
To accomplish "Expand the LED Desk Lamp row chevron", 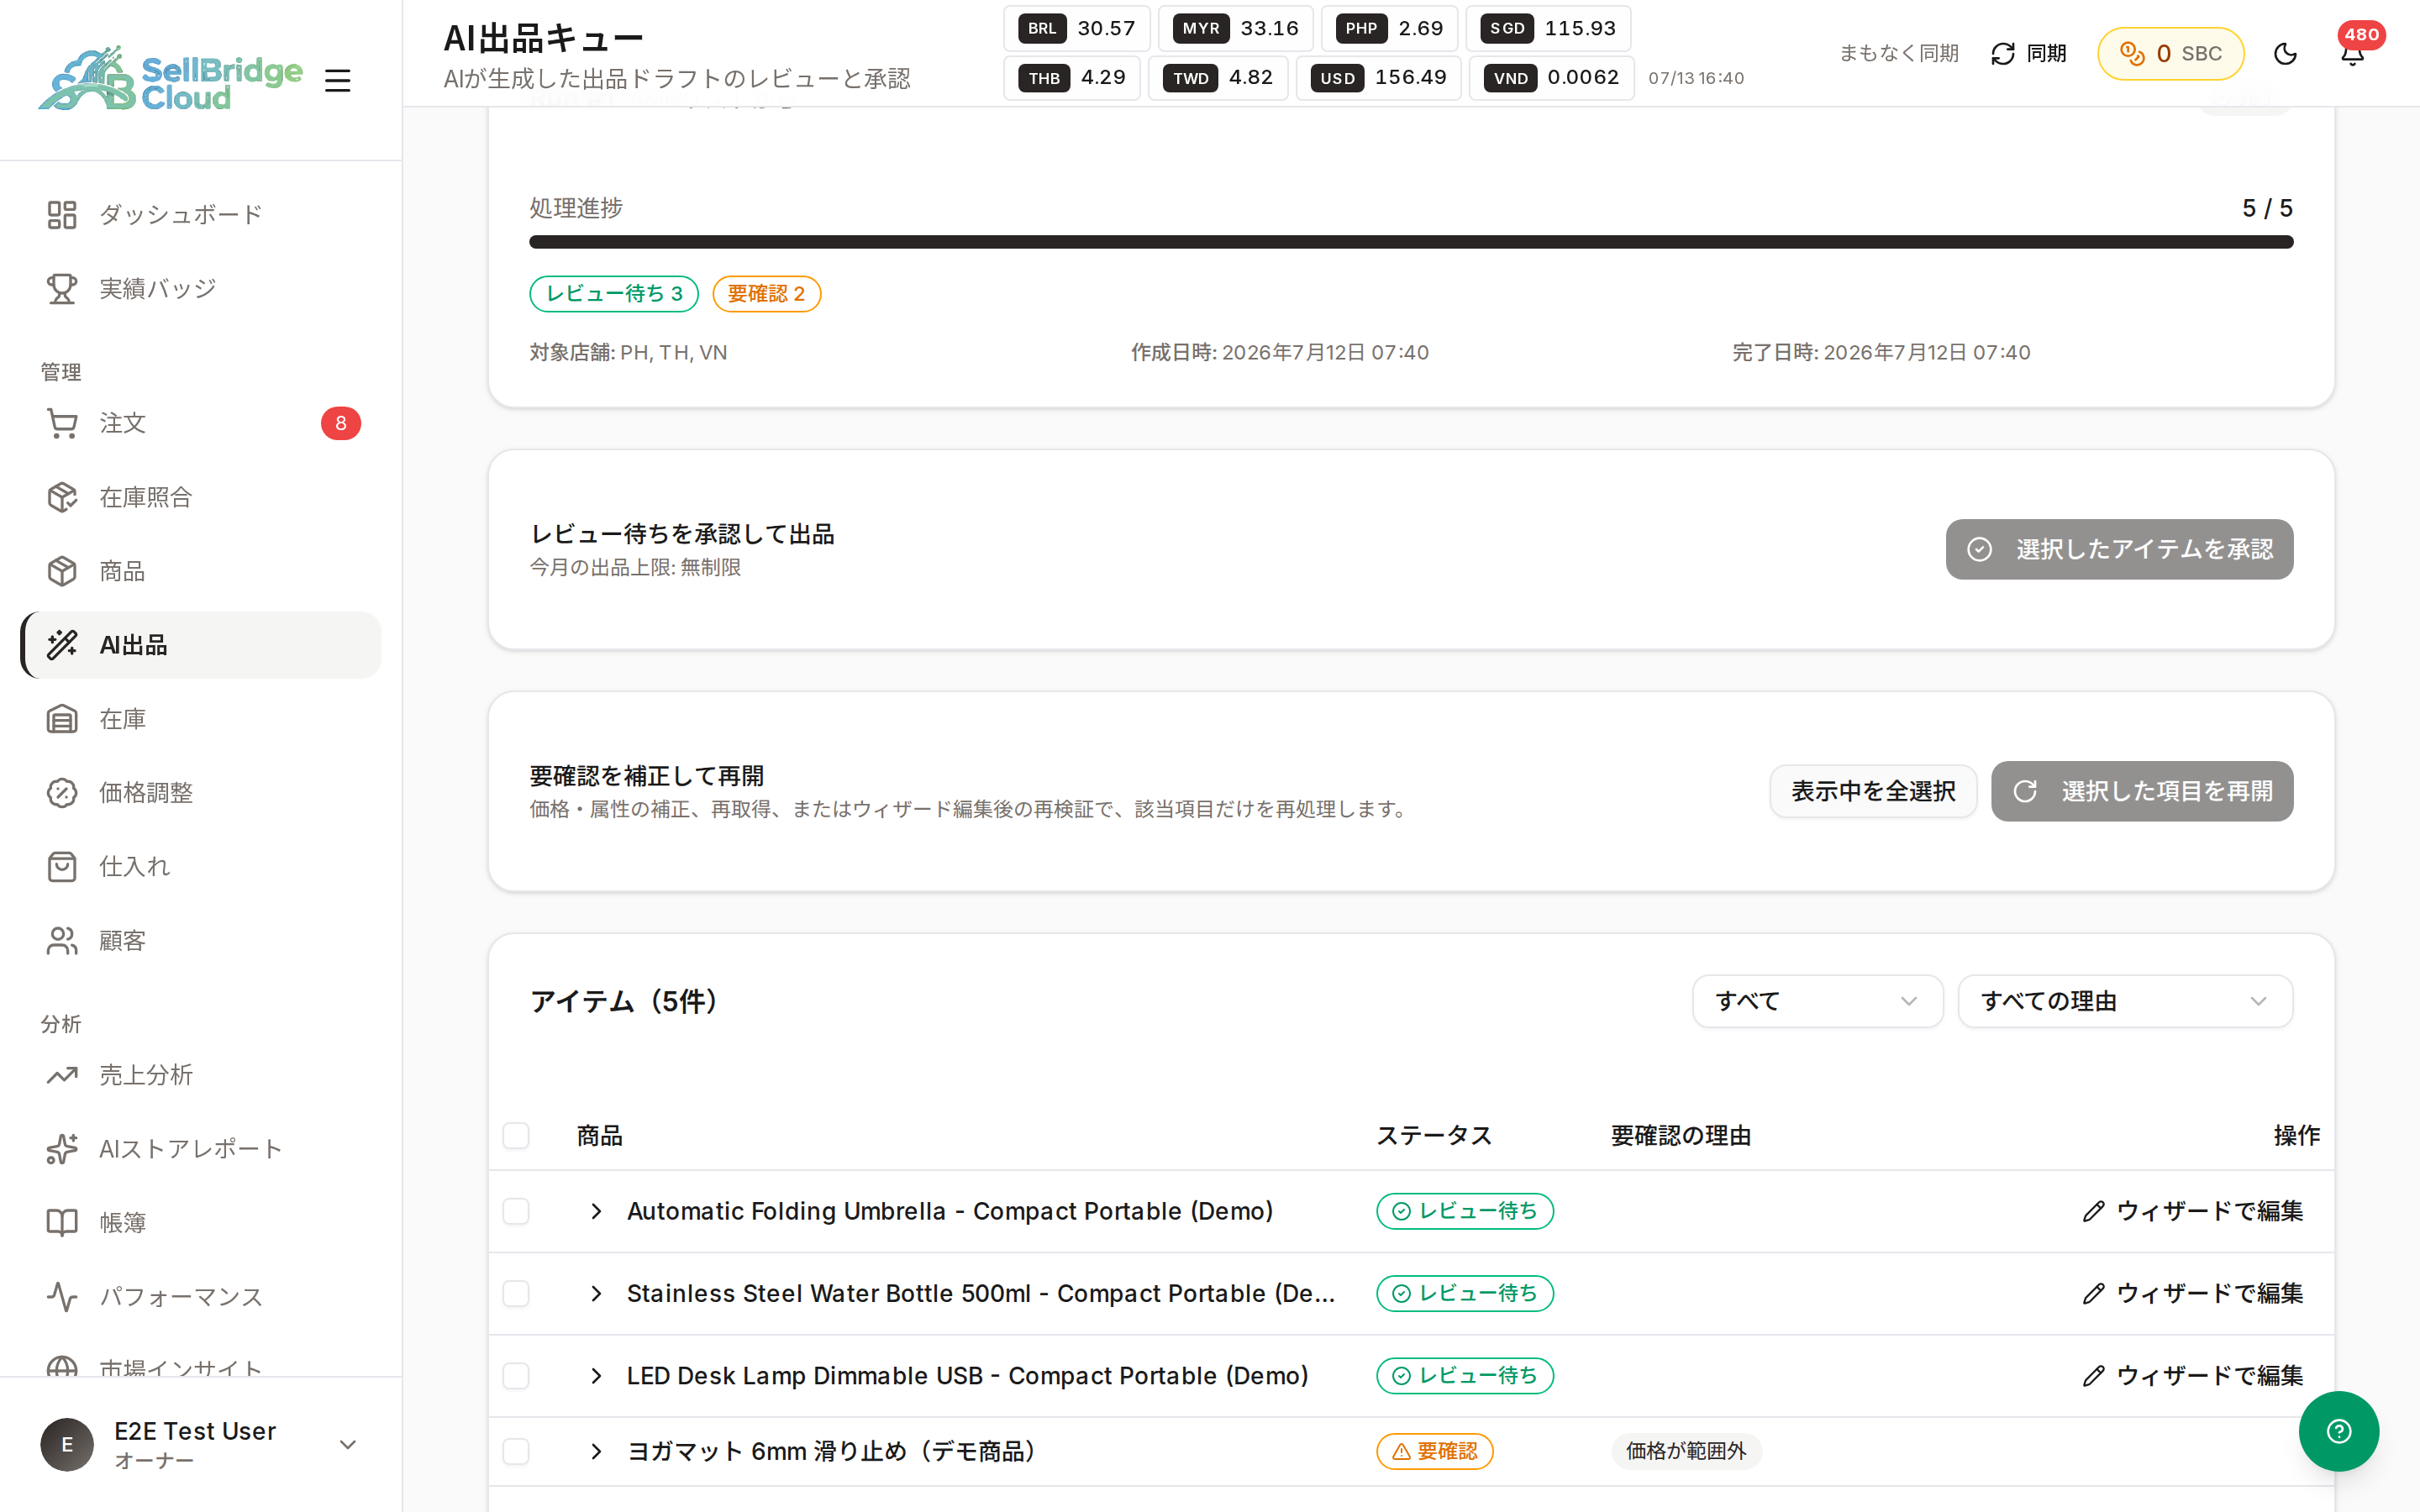I will (596, 1376).
